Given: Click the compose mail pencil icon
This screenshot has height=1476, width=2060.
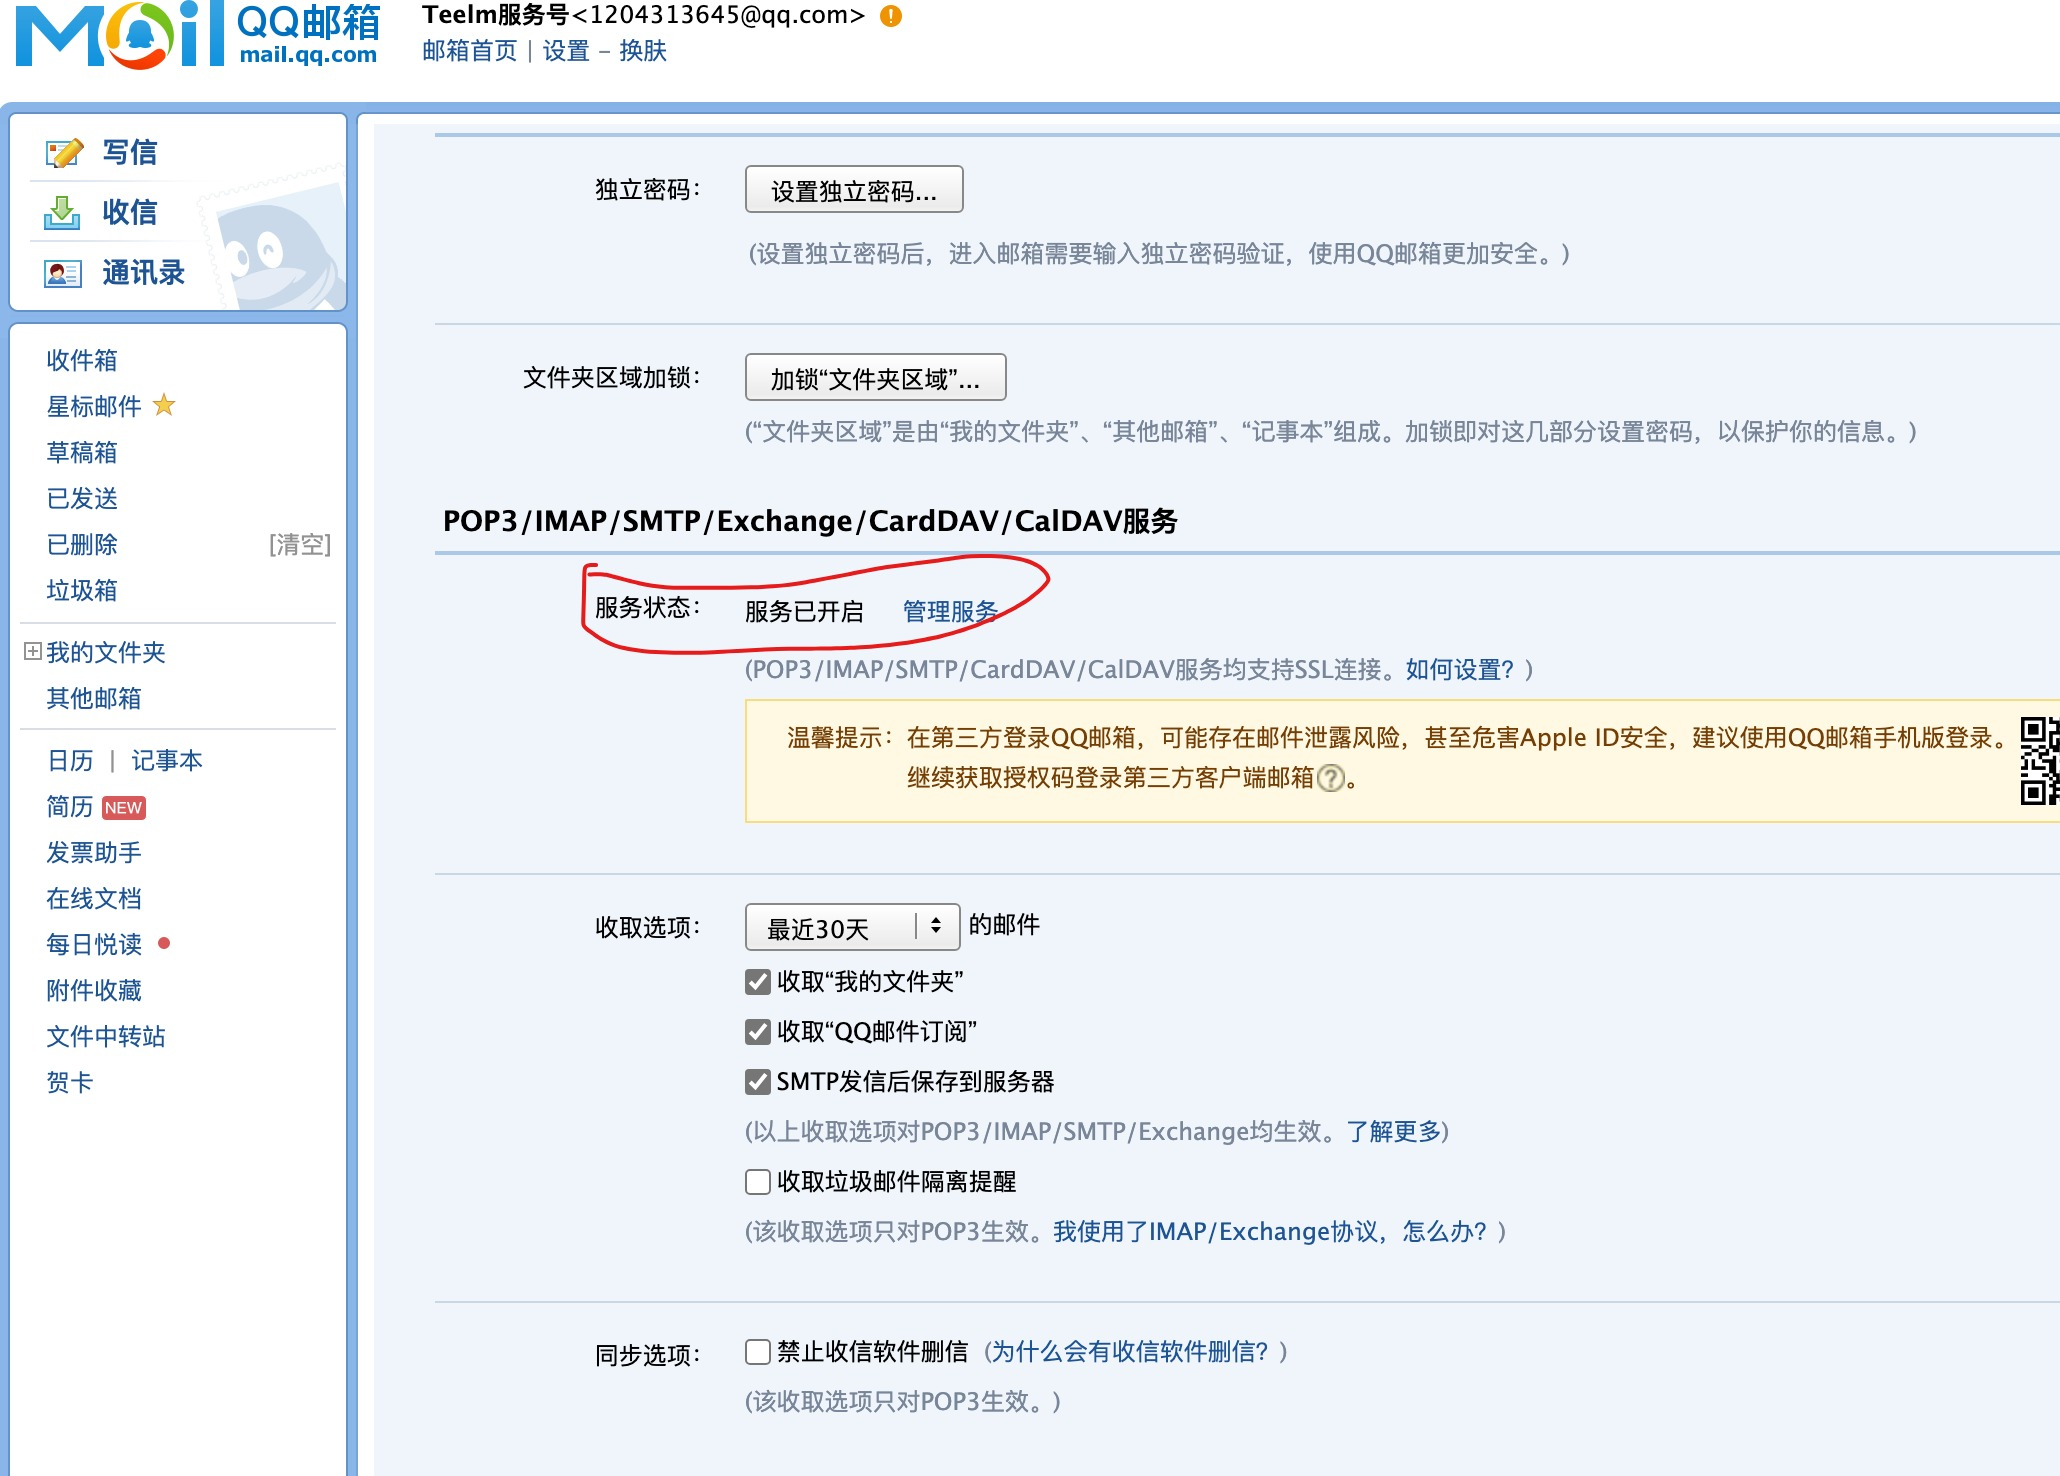Looking at the screenshot, I should point(64,153).
